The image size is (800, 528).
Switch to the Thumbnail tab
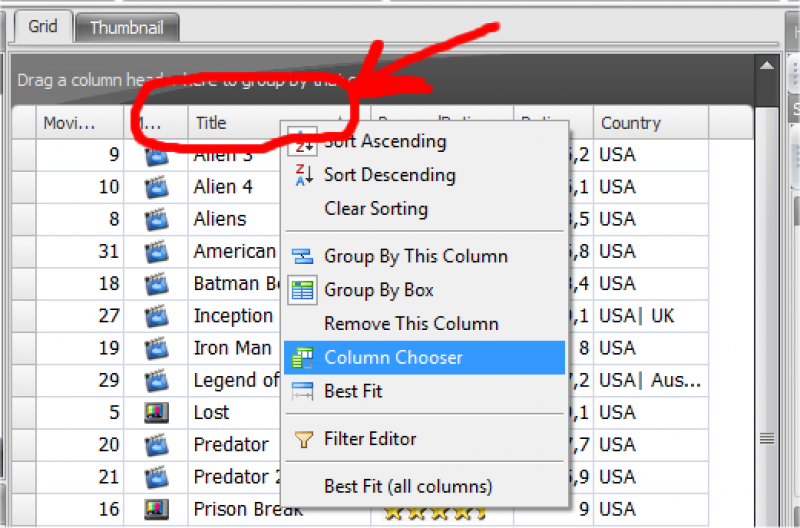[127, 28]
